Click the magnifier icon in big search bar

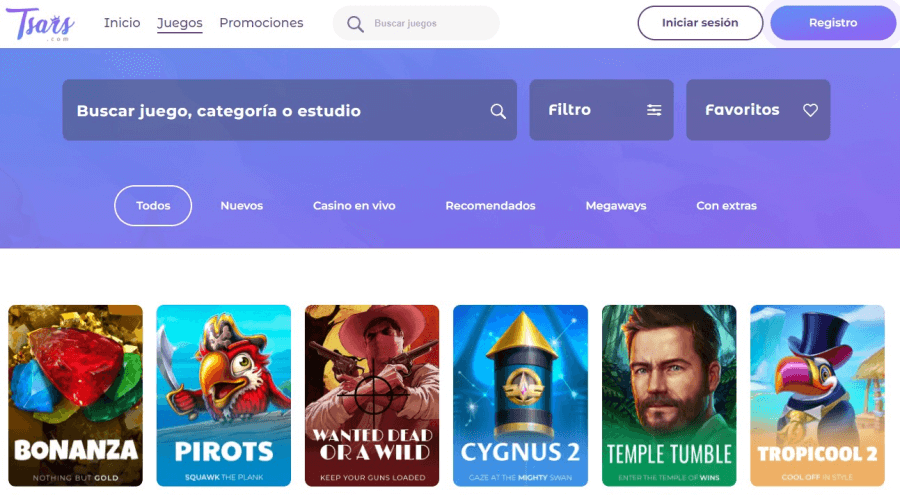(x=498, y=111)
